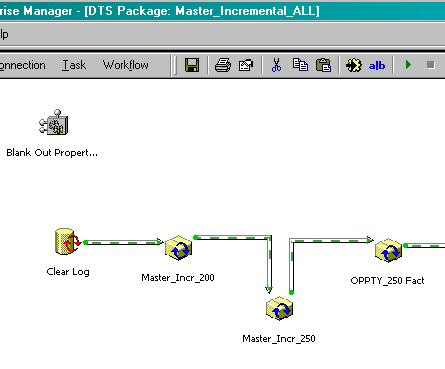Select the OPPTY_250 Fact task icon
445x369 pixels.
click(x=388, y=250)
